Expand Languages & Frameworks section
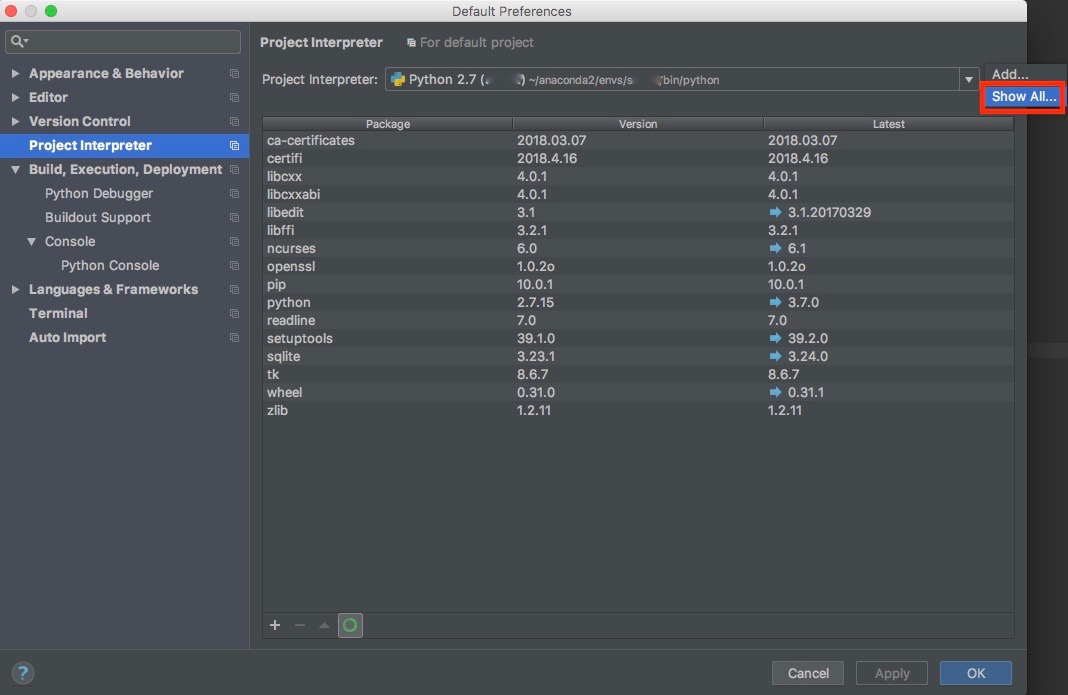The height and width of the screenshot is (695, 1068). pyautogui.click(x=15, y=290)
